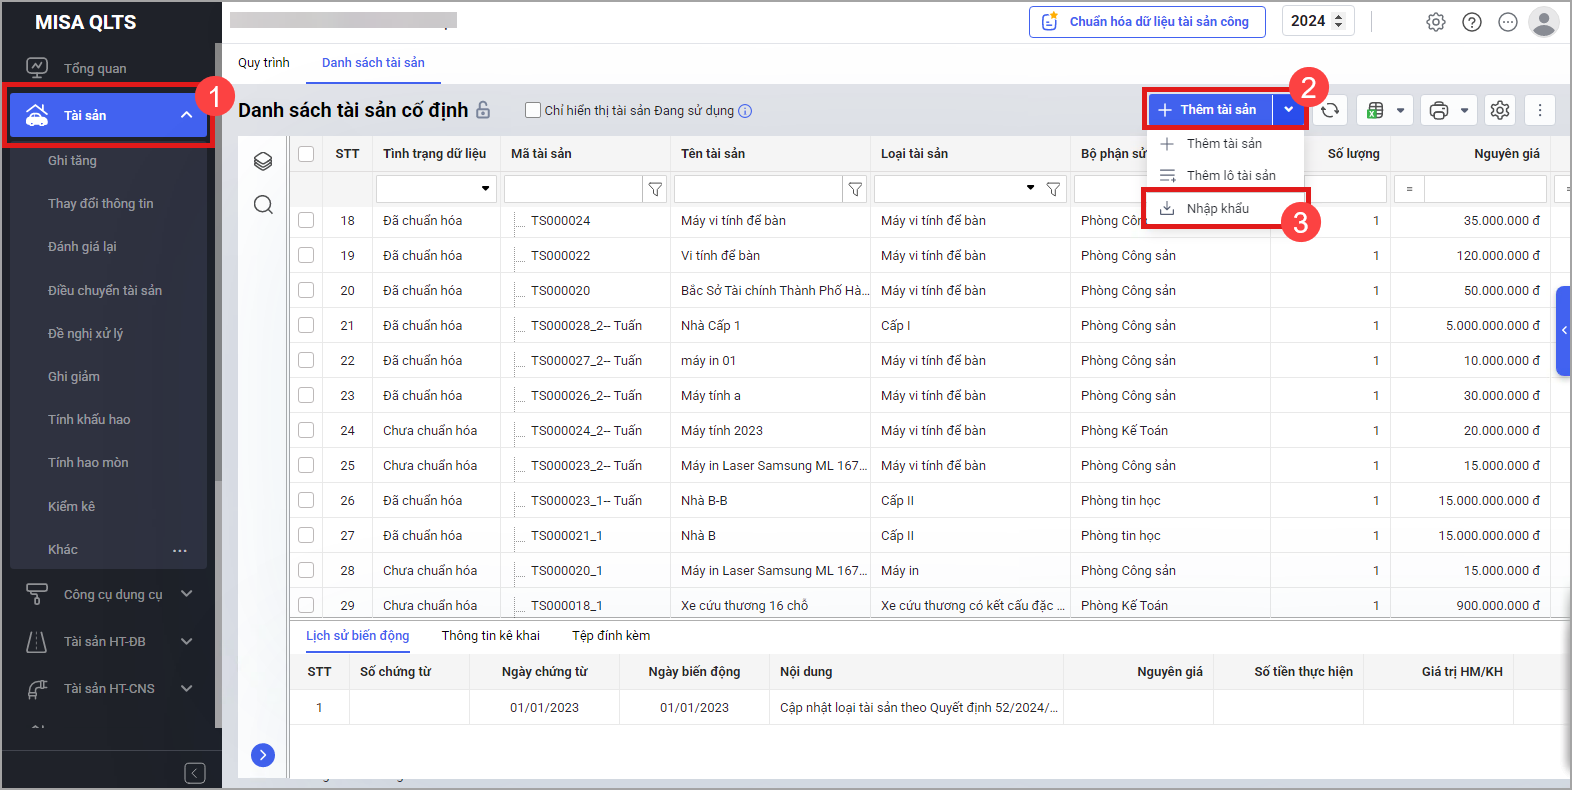This screenshot has width=1572, height=790.
Task: Toggle the select-all checkbox in table header
Action: (x=306, y=154)
